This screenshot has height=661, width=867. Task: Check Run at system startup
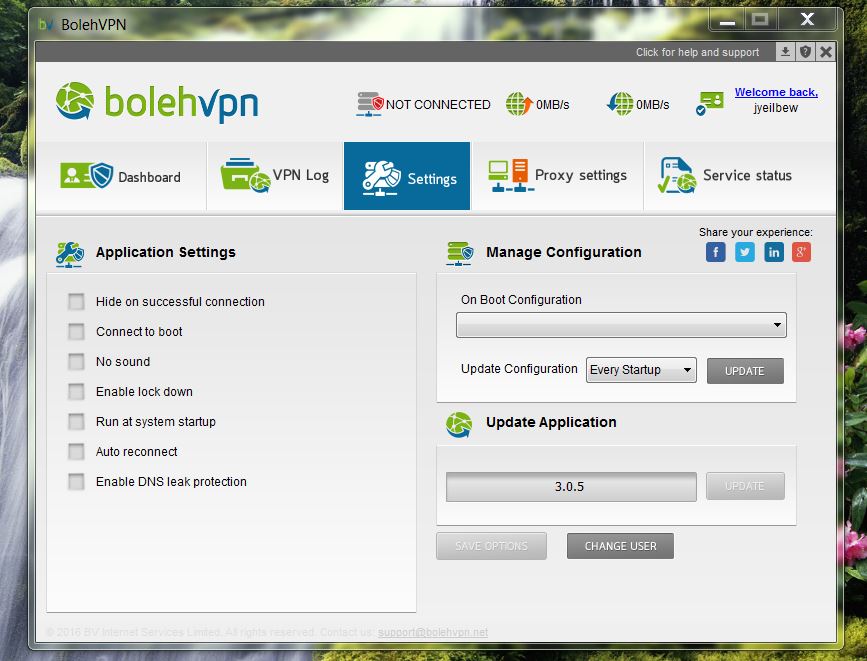tap(76, 421)
